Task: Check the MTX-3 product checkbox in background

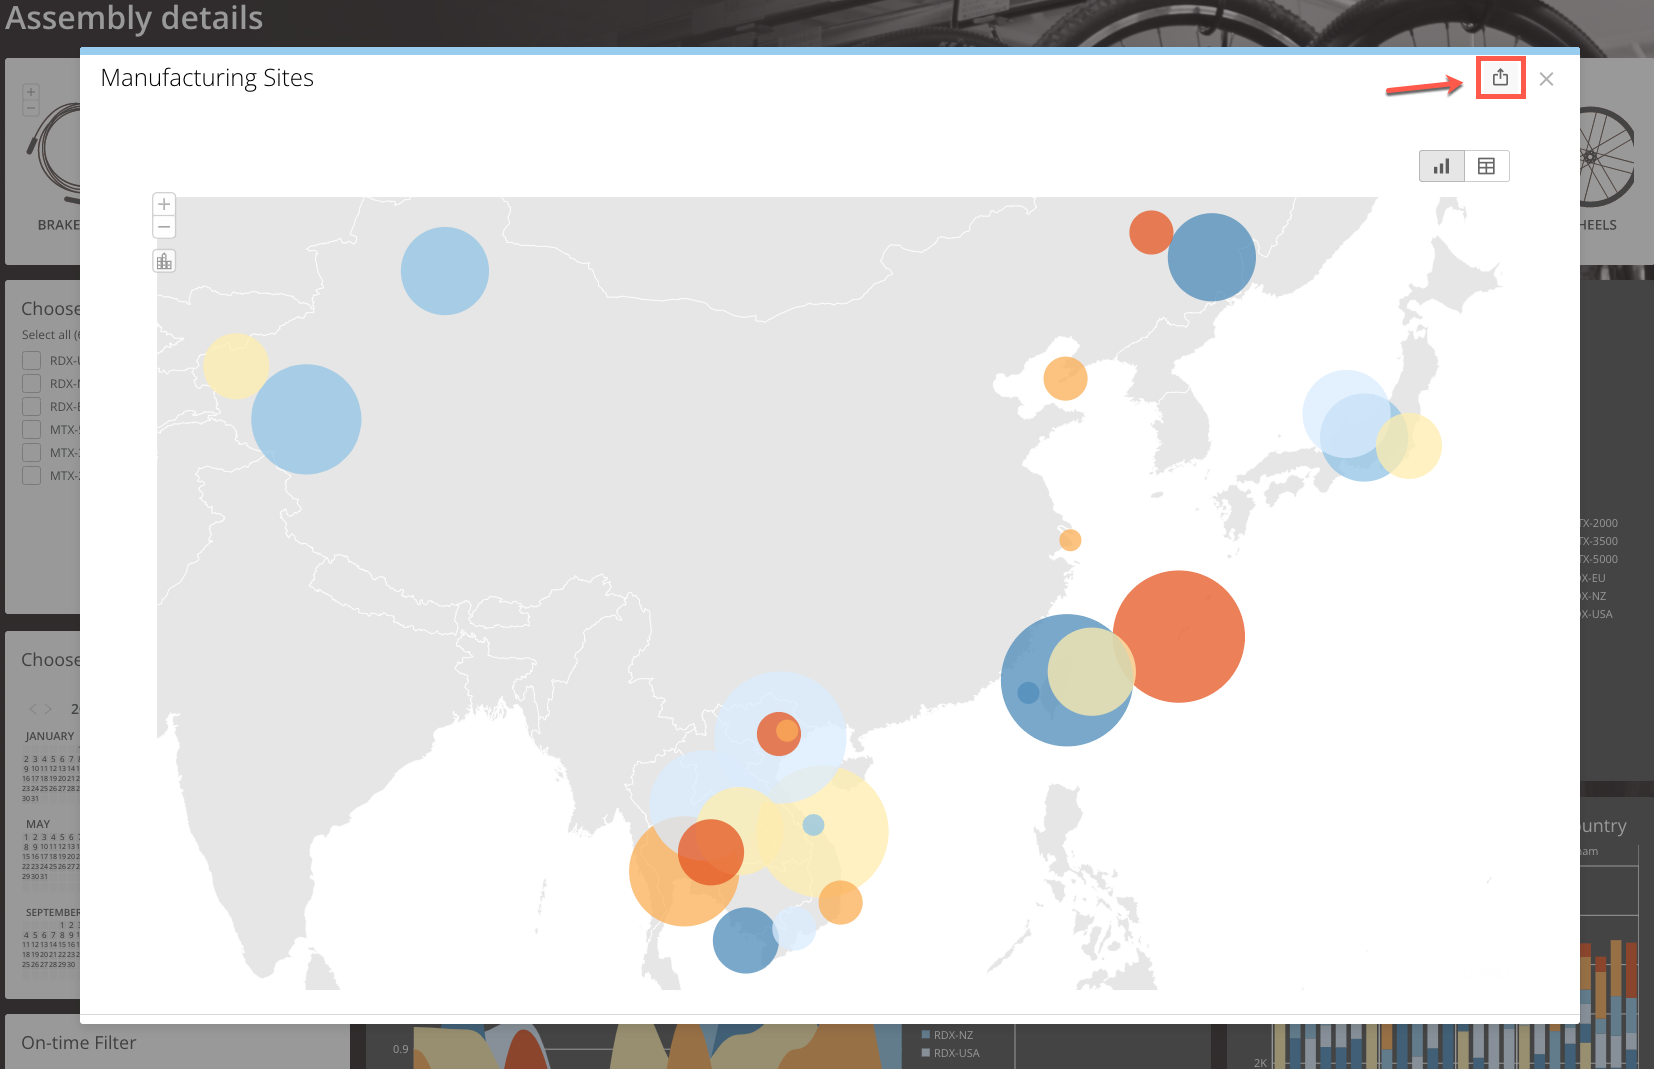Action: click(x=32, y=453)
